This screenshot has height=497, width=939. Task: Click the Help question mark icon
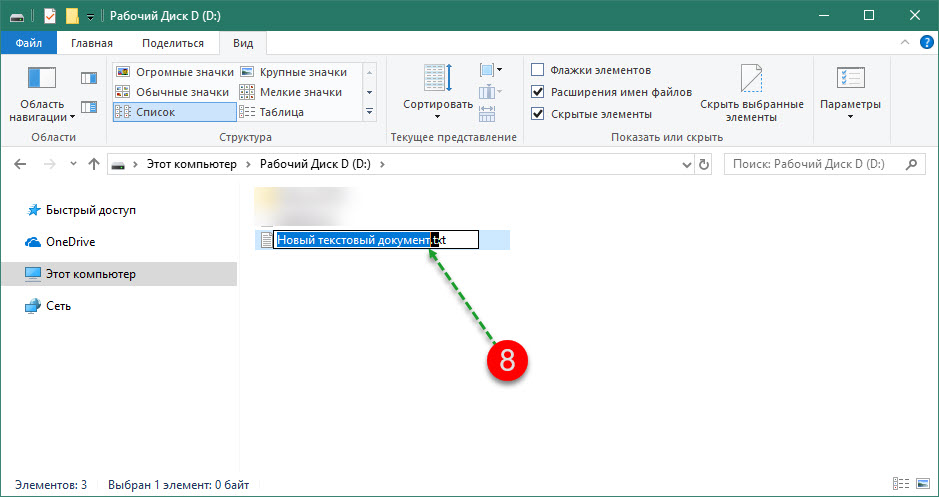[926, 43]
